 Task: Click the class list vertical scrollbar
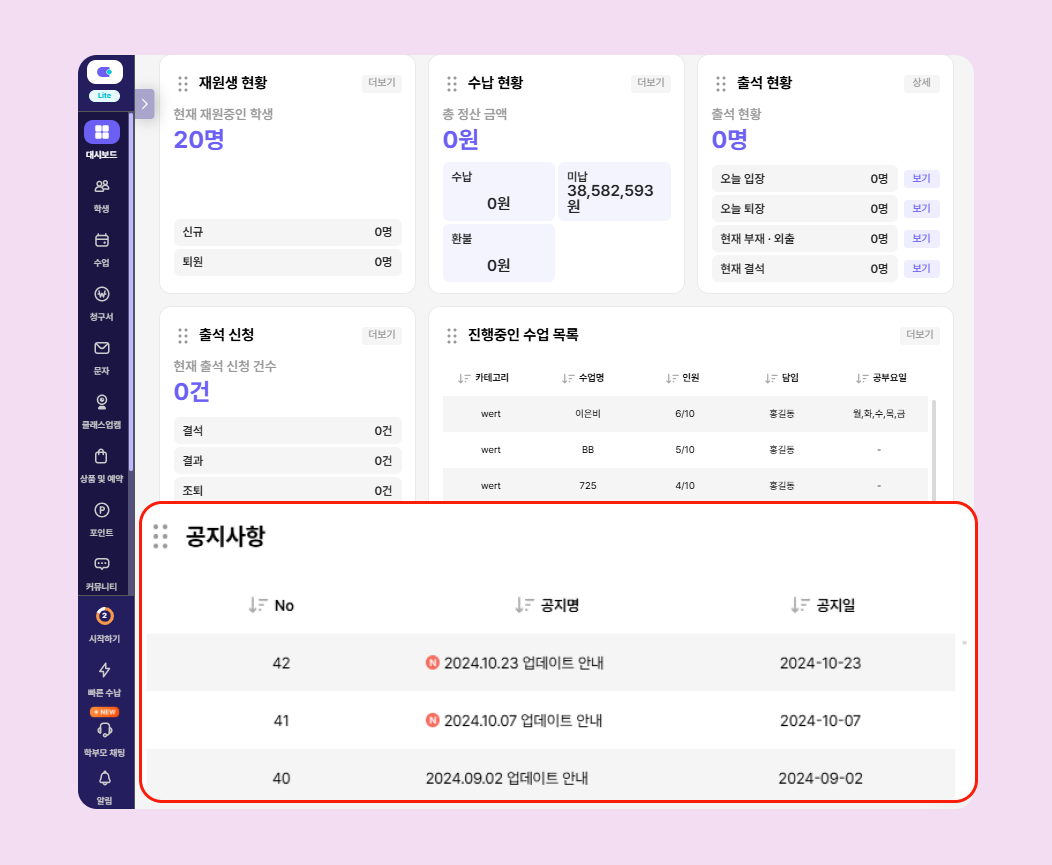pyautogui.click(x=934, y=450)
